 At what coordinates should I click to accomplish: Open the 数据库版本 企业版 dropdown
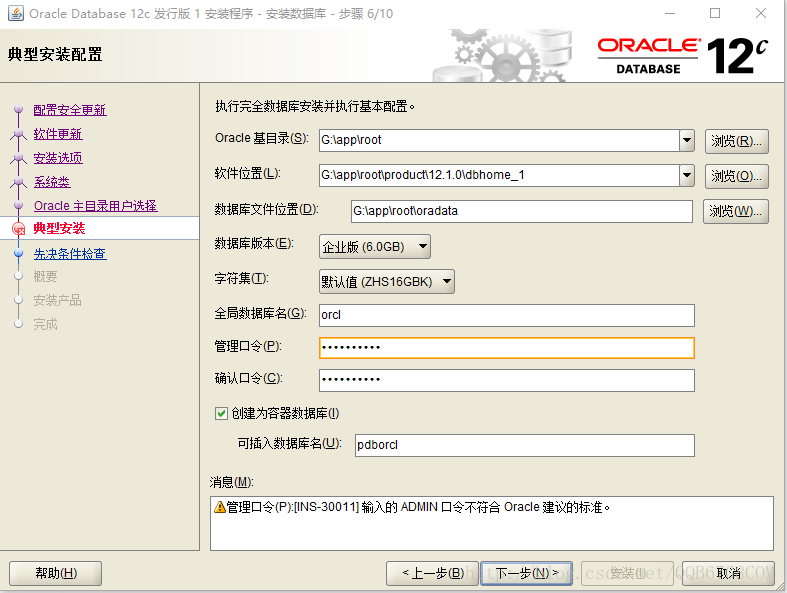point(374,247)
